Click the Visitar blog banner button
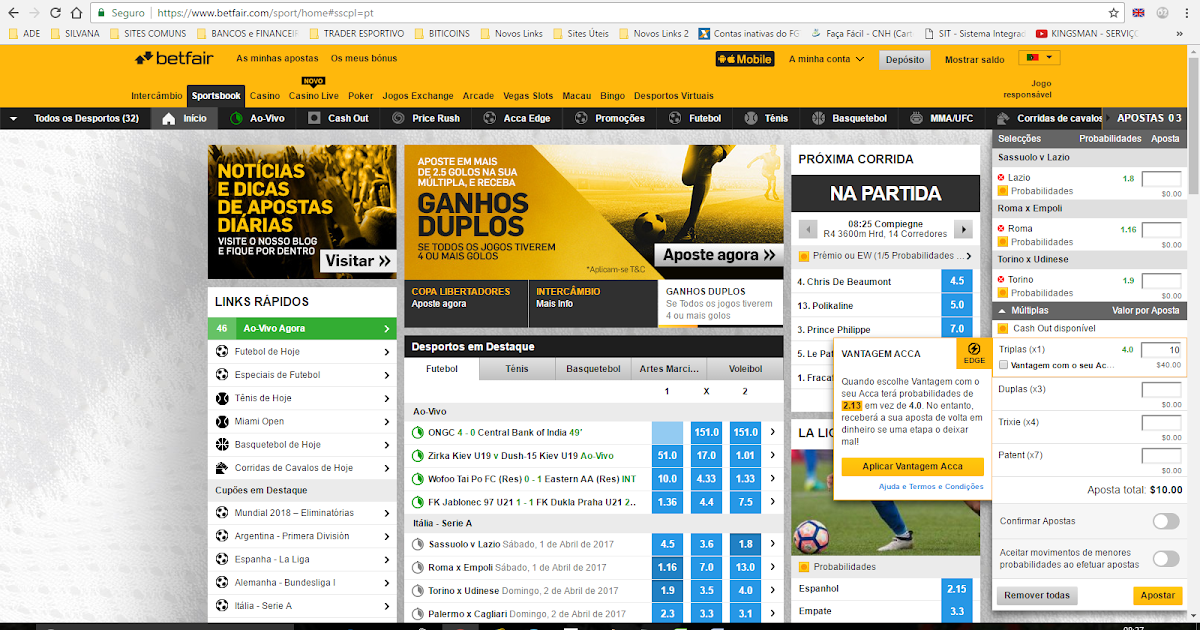This screenshot has height=630, width=1200. 358,261
